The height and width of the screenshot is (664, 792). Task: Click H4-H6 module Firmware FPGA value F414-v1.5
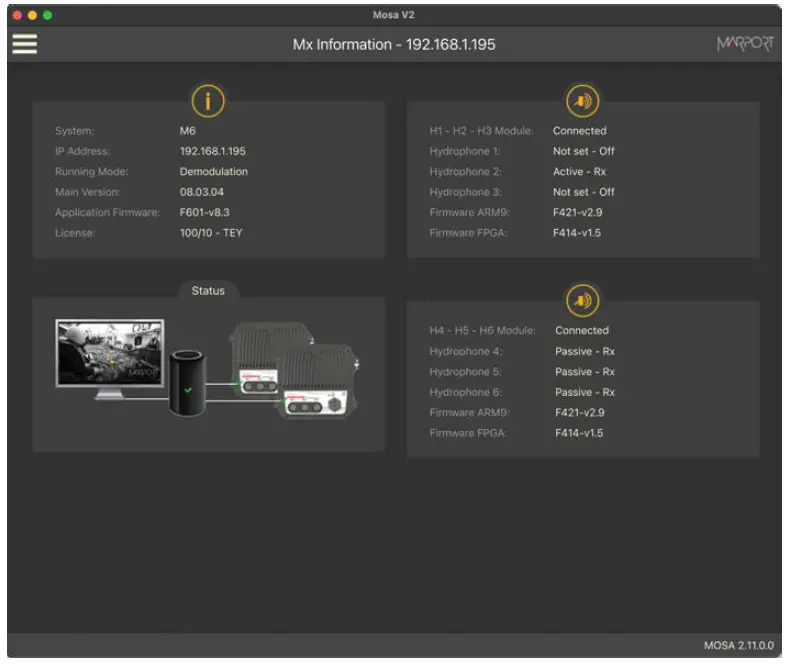click(579, 433)
